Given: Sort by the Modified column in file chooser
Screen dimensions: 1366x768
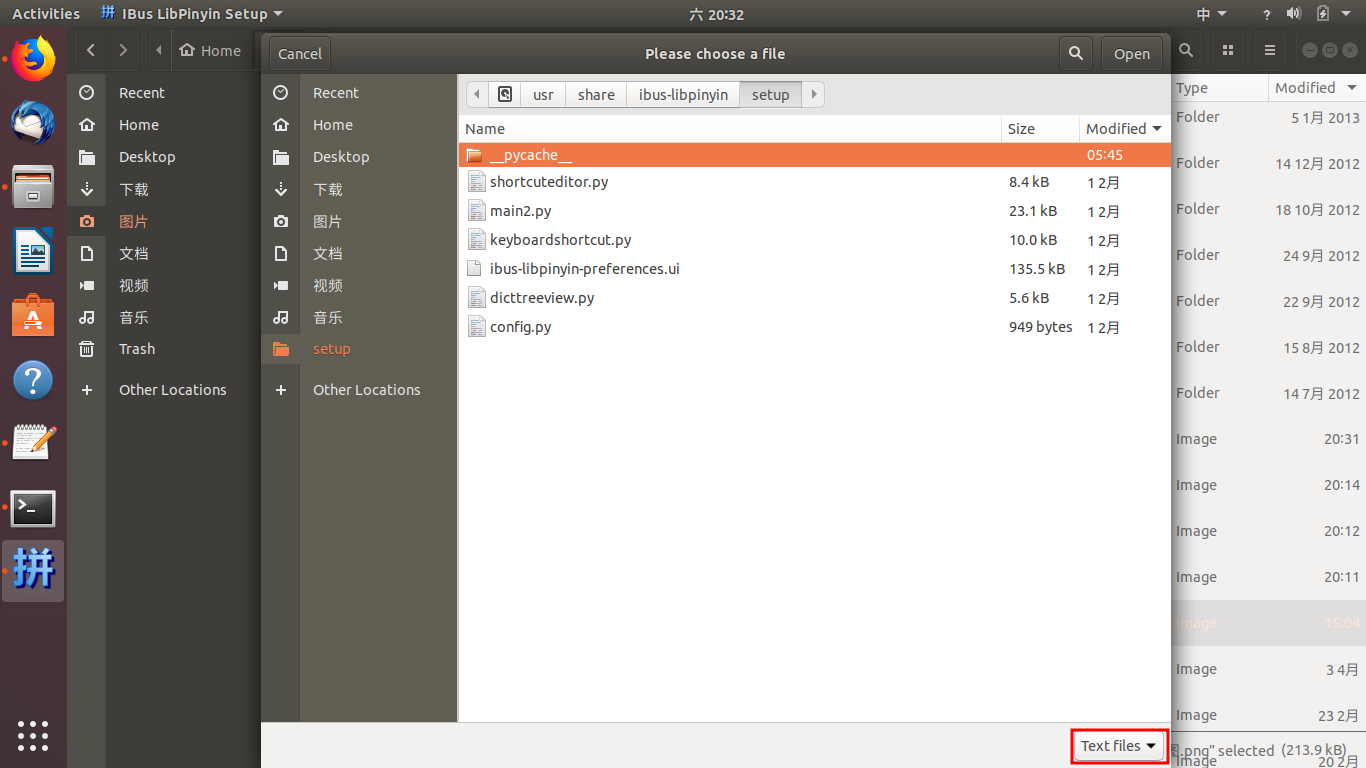Looking at the screenshot, I should point(1124,129).
